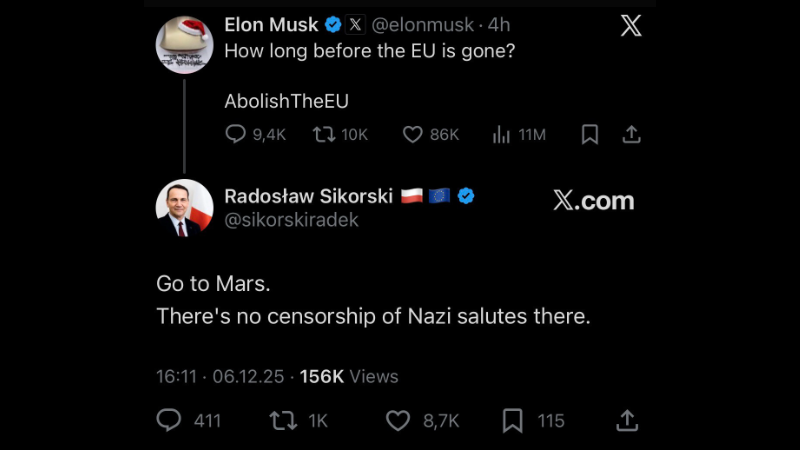Share Elon Musk's post via share icon
Viewport: 800px width, 450px height.
coord(631,134)
